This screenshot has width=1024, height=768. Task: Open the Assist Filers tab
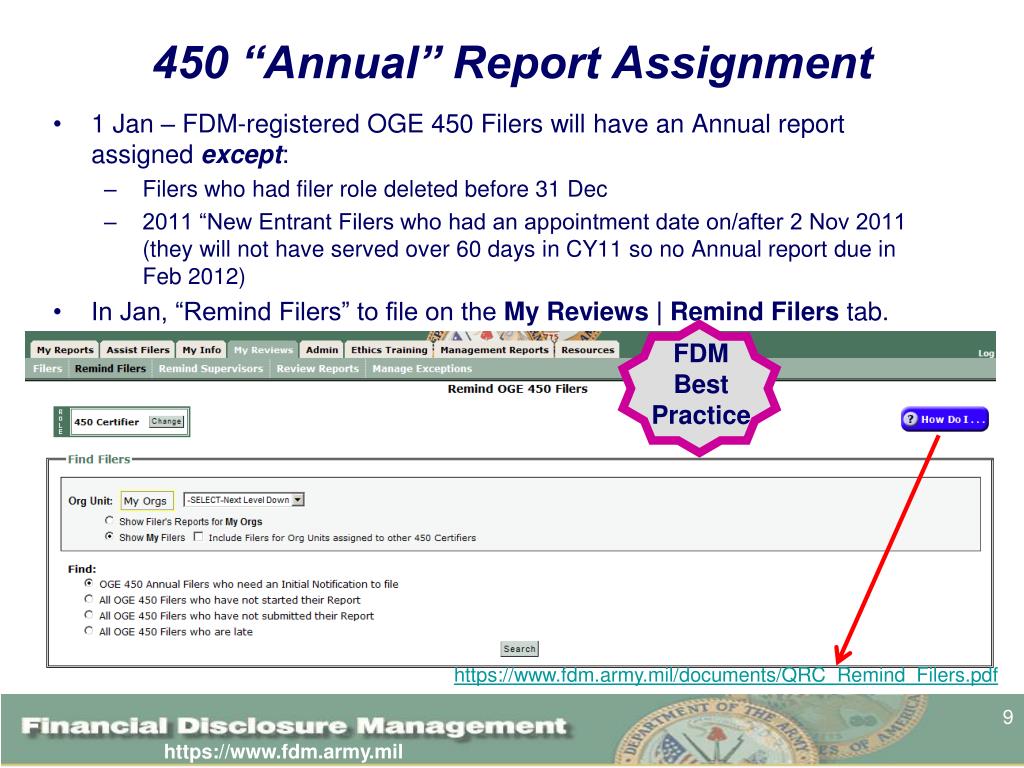(x=138, y=350)
